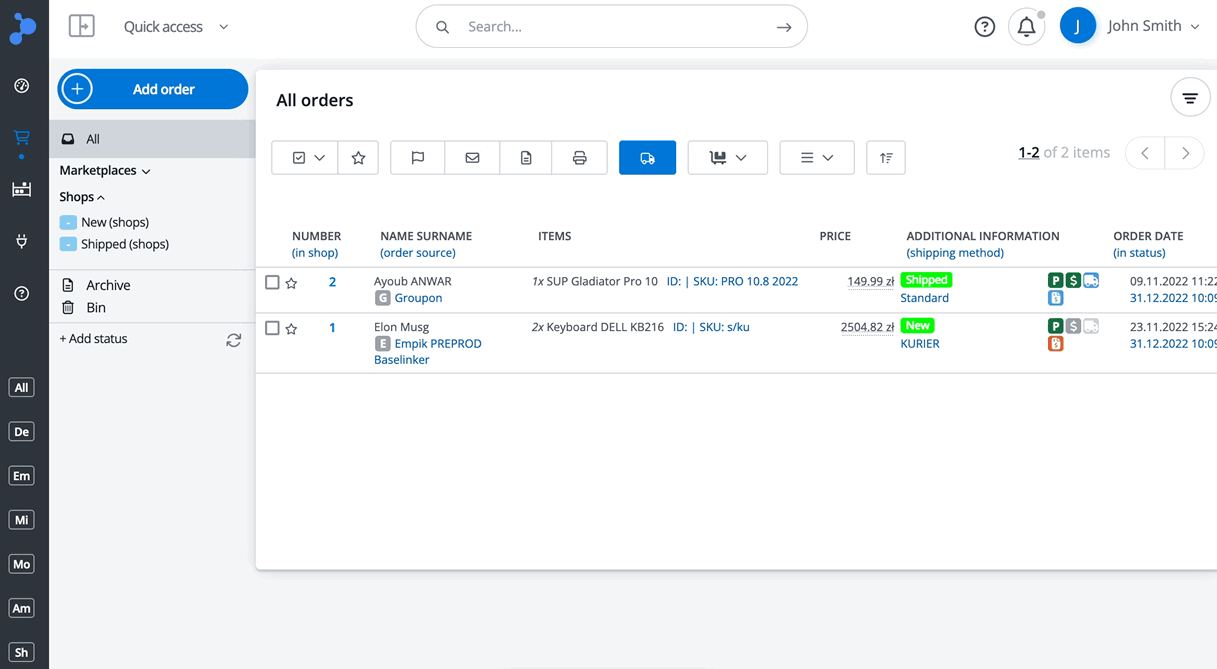1217x669 pixels.
Task: Open the integrations plug icon in left rail
Action: (x=22, y=241)
